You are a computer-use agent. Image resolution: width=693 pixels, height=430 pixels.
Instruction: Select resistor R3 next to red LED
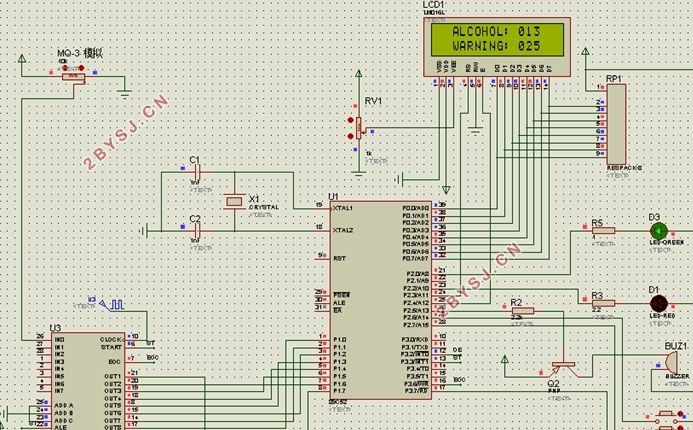coord(604,303)
